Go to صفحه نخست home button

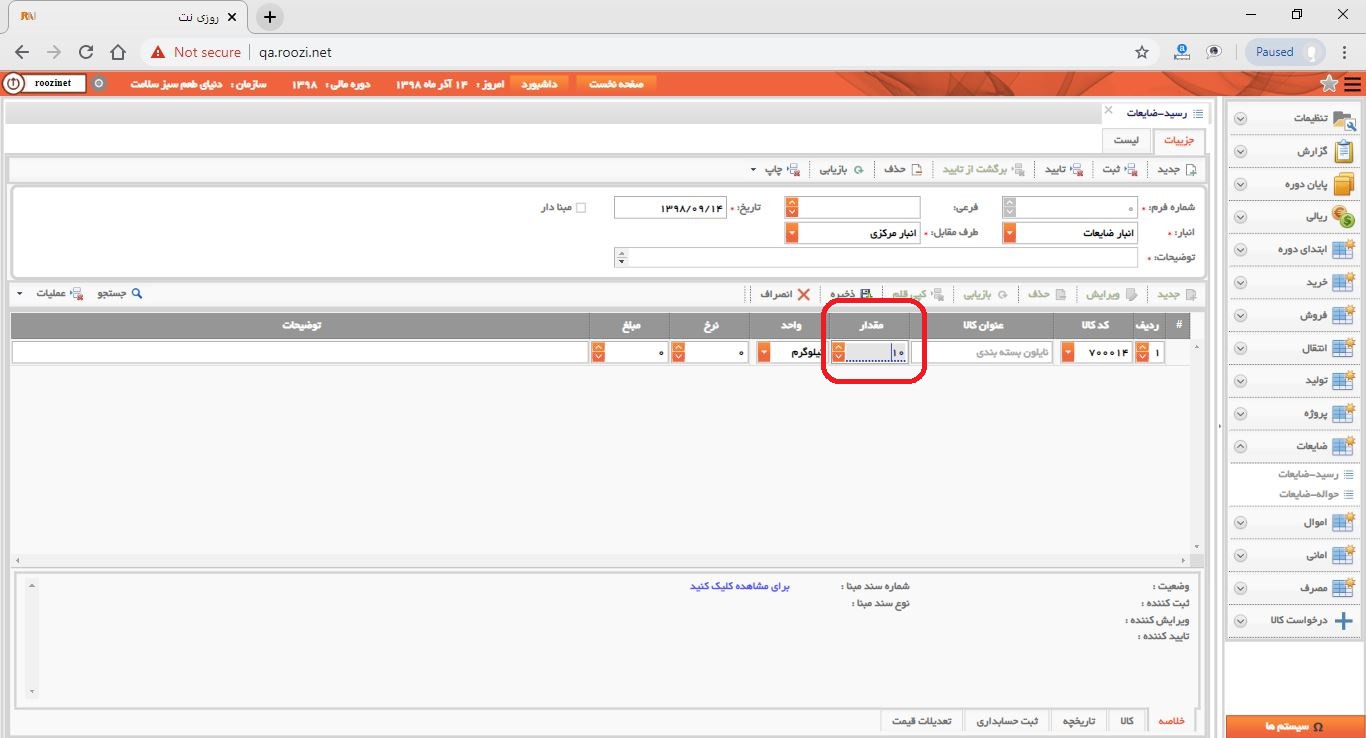(x=616, y=84)
